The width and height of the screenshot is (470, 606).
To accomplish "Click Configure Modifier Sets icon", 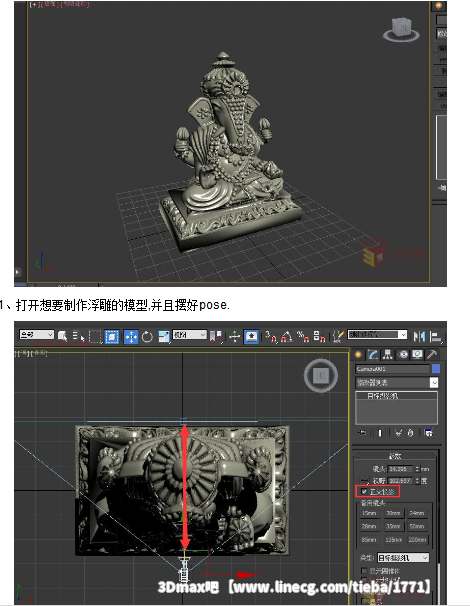I will tap(428, 433).
